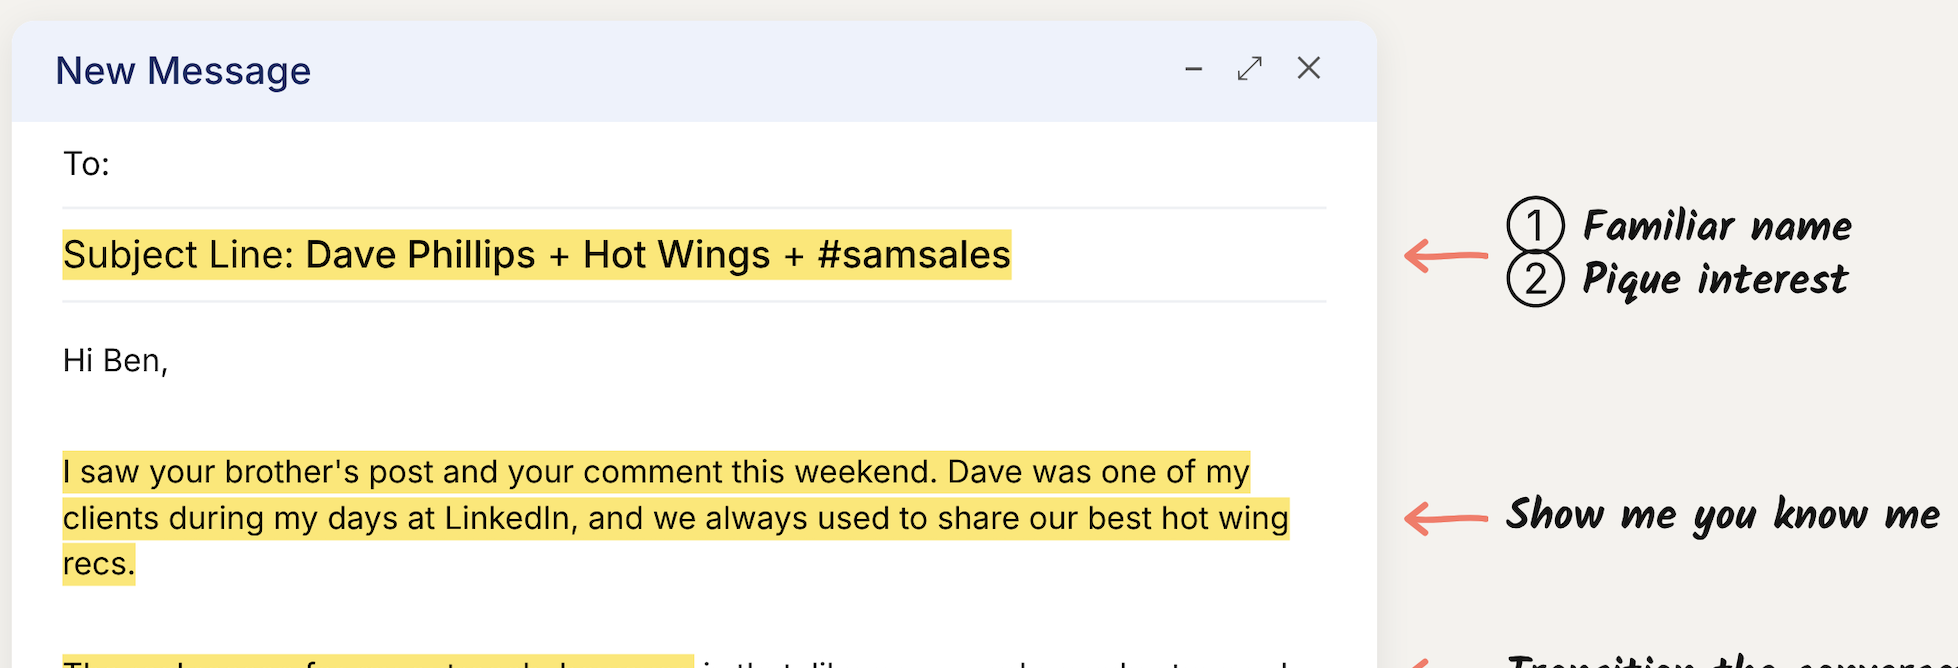Click 'Dave Phillips' in the subject line
The image size is (1958, 668).
420,255
